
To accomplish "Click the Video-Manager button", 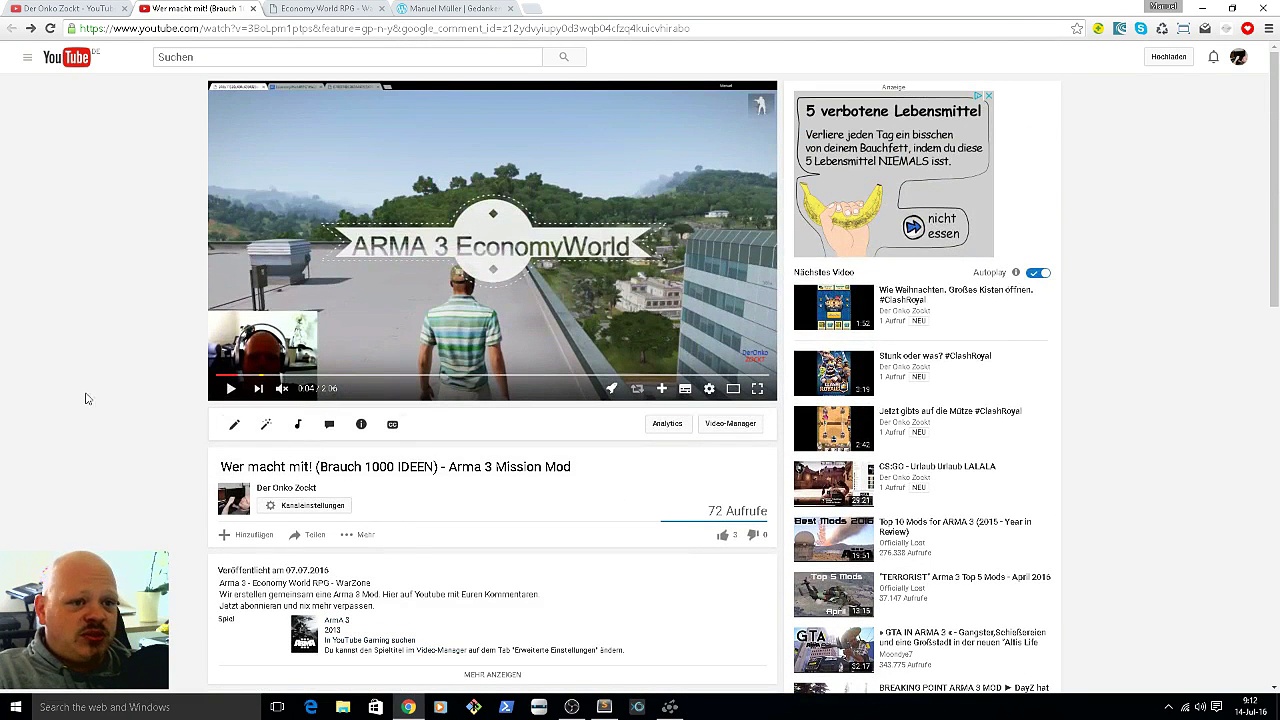I will tap(730, 424).
